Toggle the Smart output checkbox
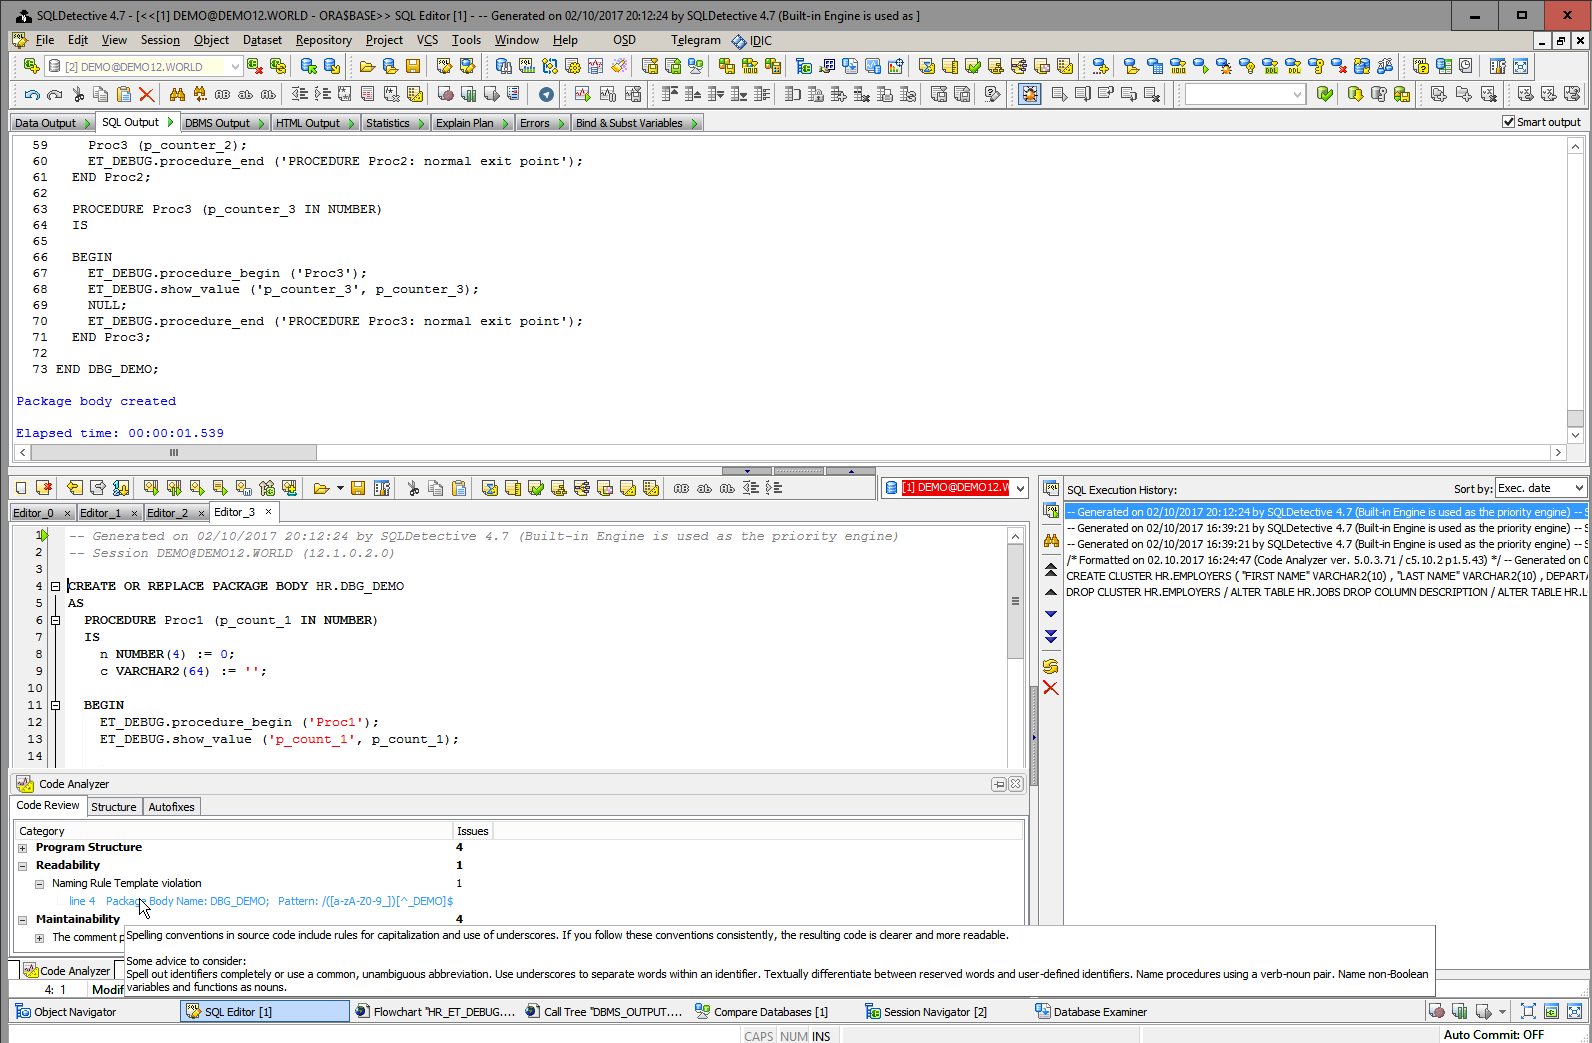The height and width of the screenshot is (1043, 1592). coord(1509,122)
